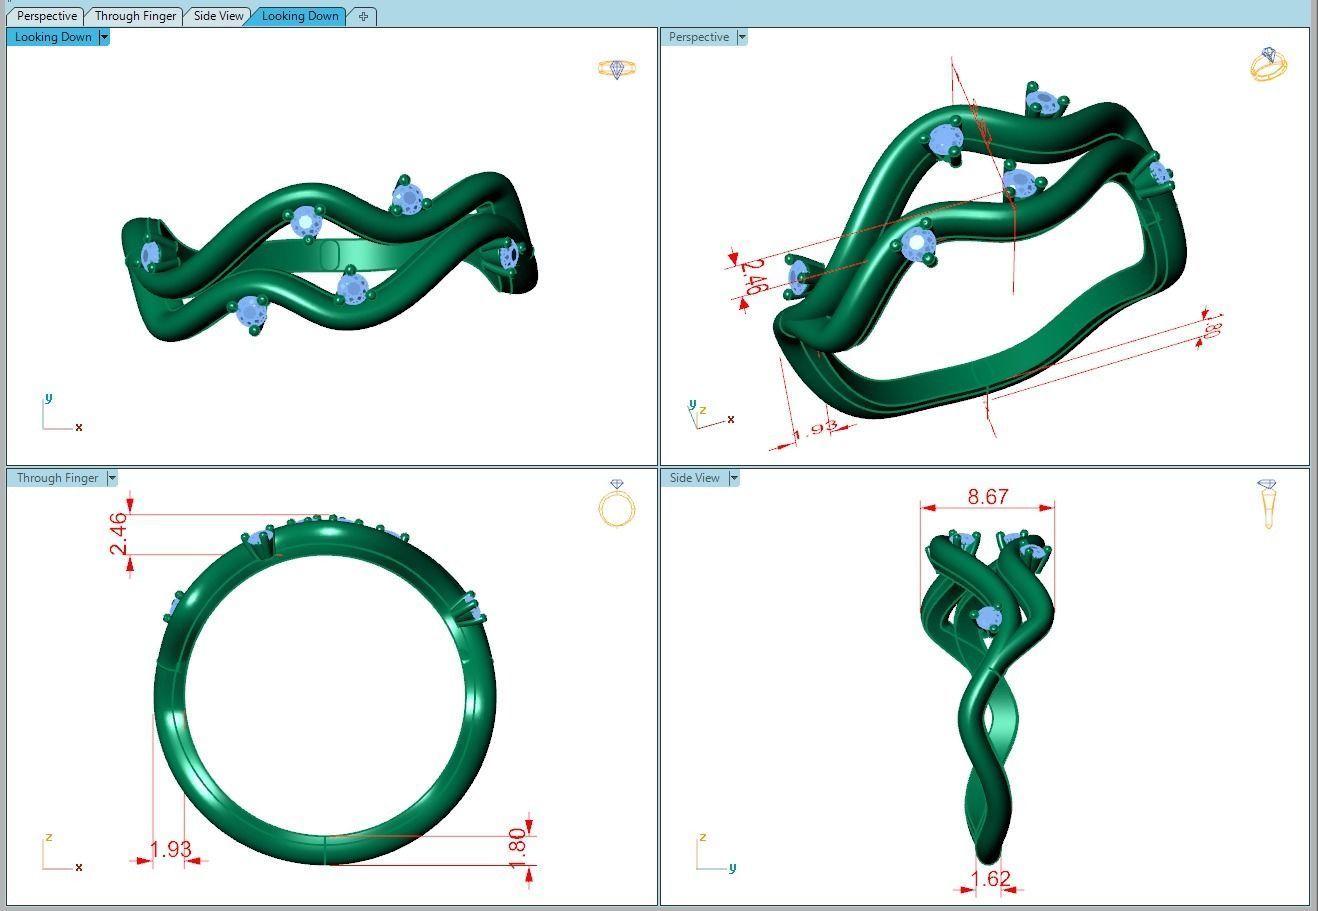The width and height of the screenshot is (1318, 911).
Task: Click the Looking Down viewport title label
Action: coord(53,37)
